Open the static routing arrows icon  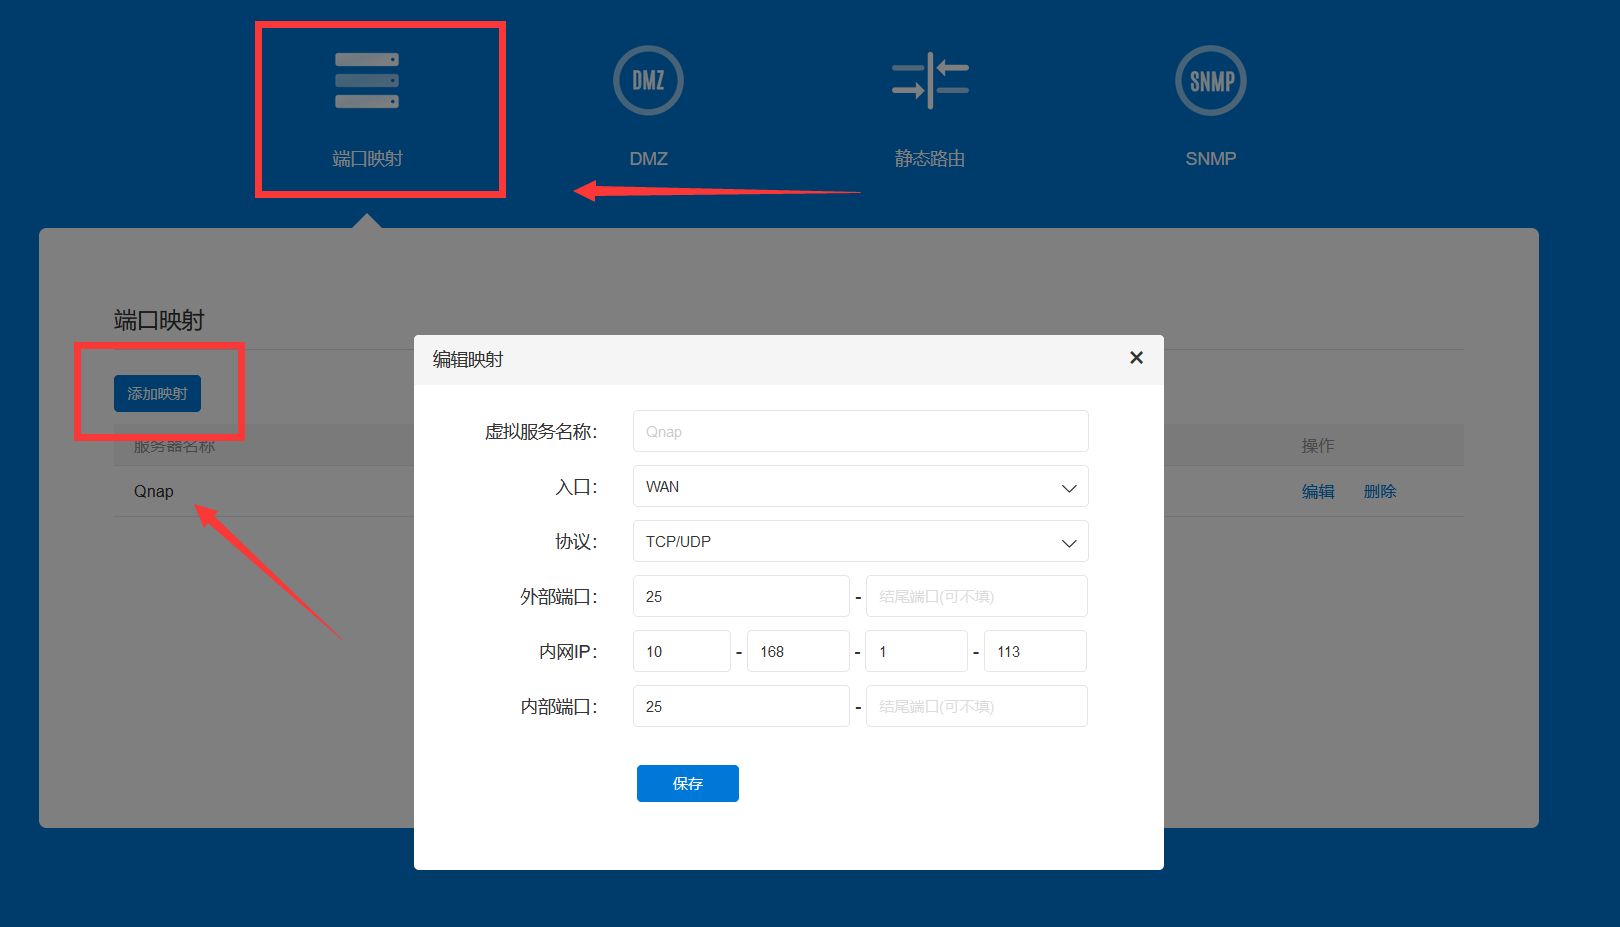(930, 81)
